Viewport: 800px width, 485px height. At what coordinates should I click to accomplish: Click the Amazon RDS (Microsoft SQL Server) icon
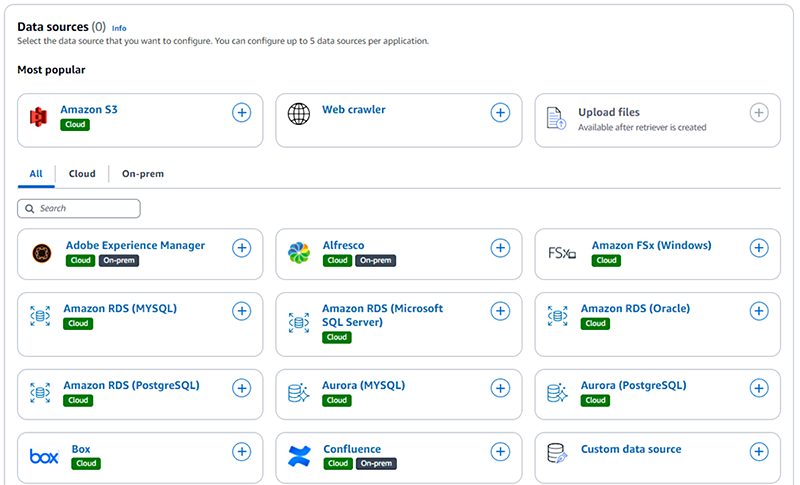299,323
